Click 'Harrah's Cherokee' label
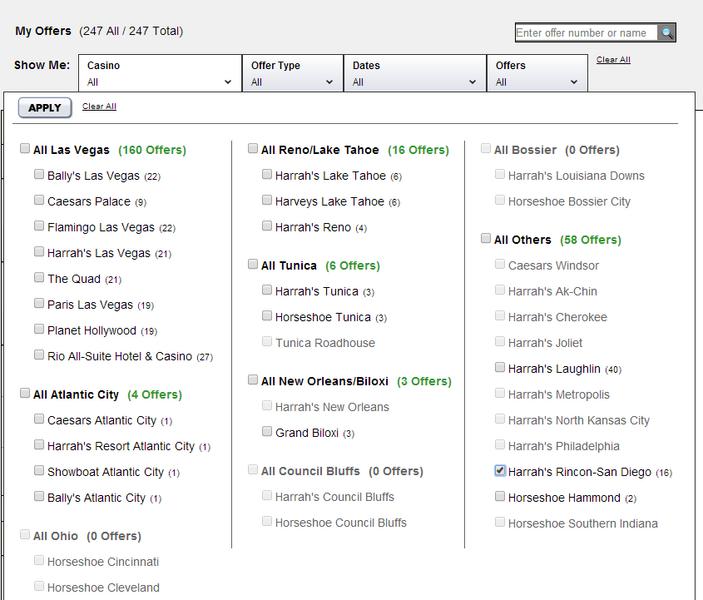The height and width of the screenshot is (600, 703). coord(557,317)
